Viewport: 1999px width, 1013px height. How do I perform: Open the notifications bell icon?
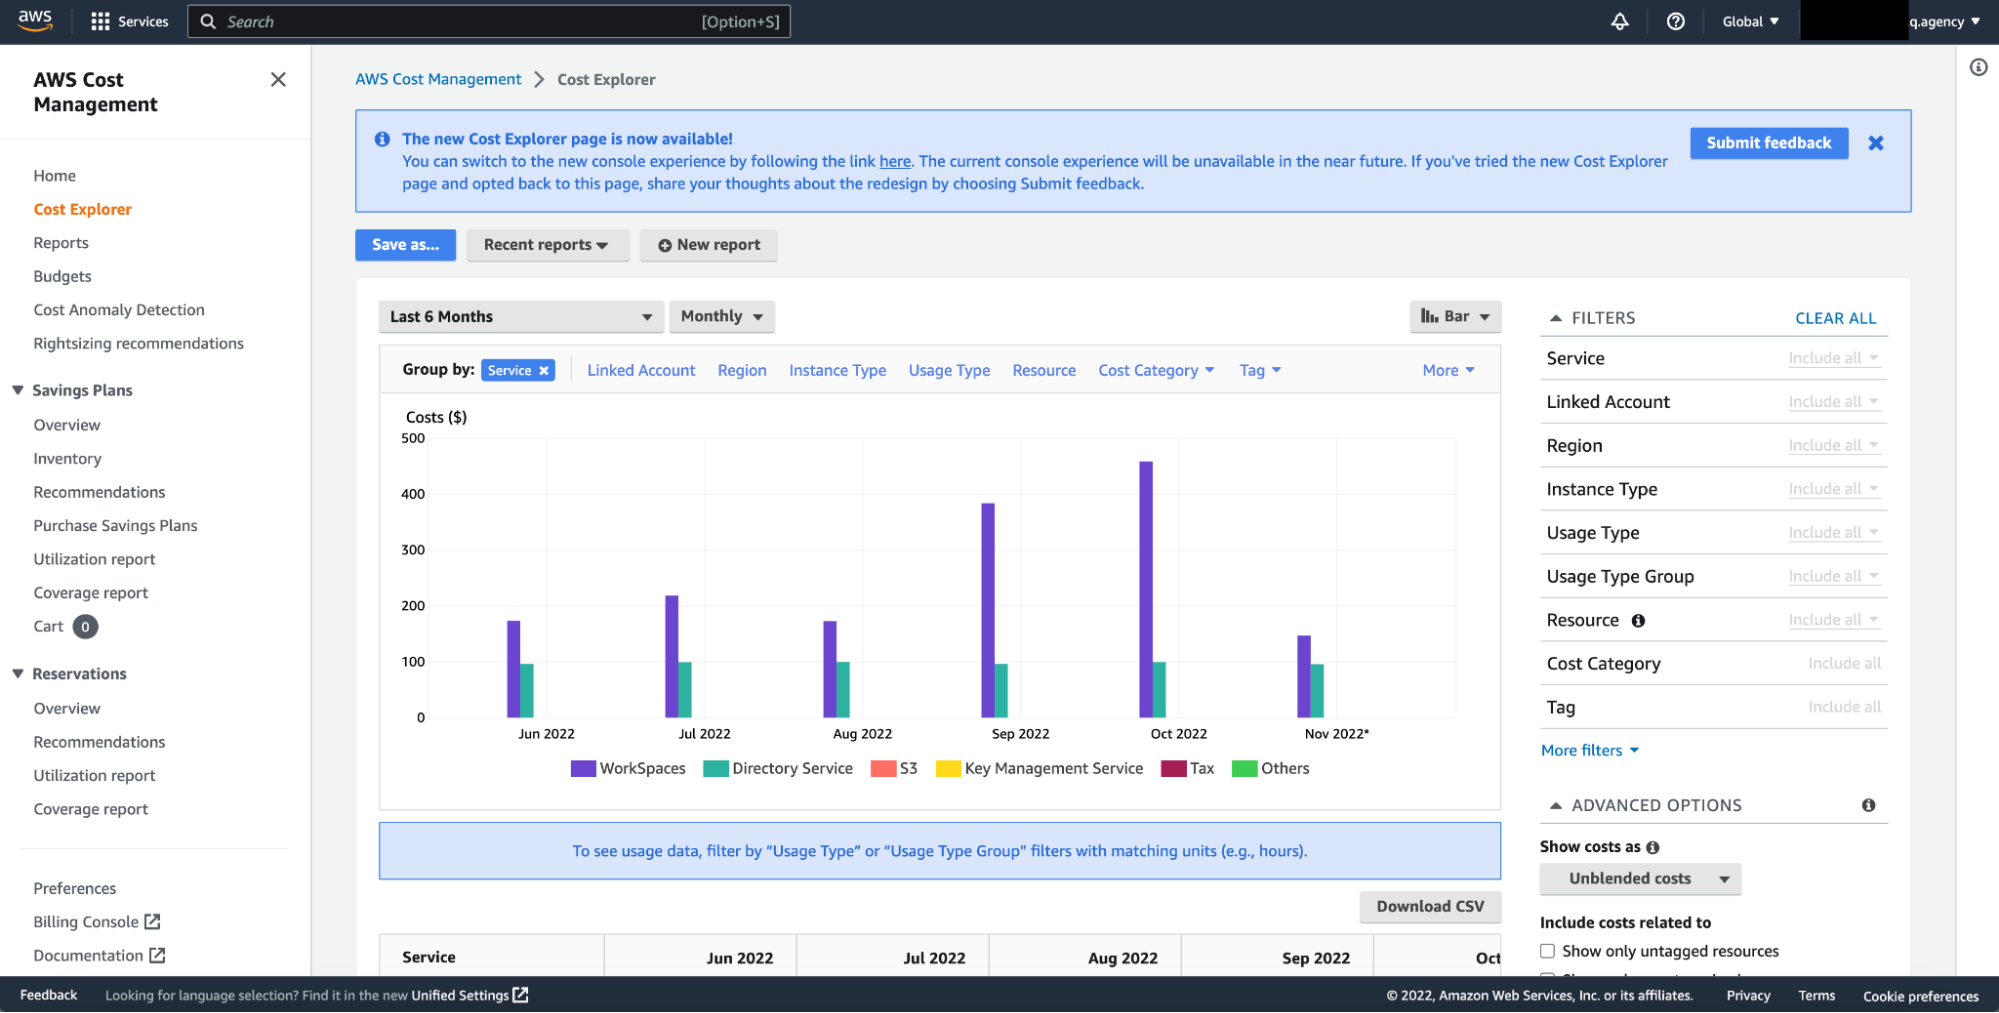pyautogui.click(x=1620, y=21)
